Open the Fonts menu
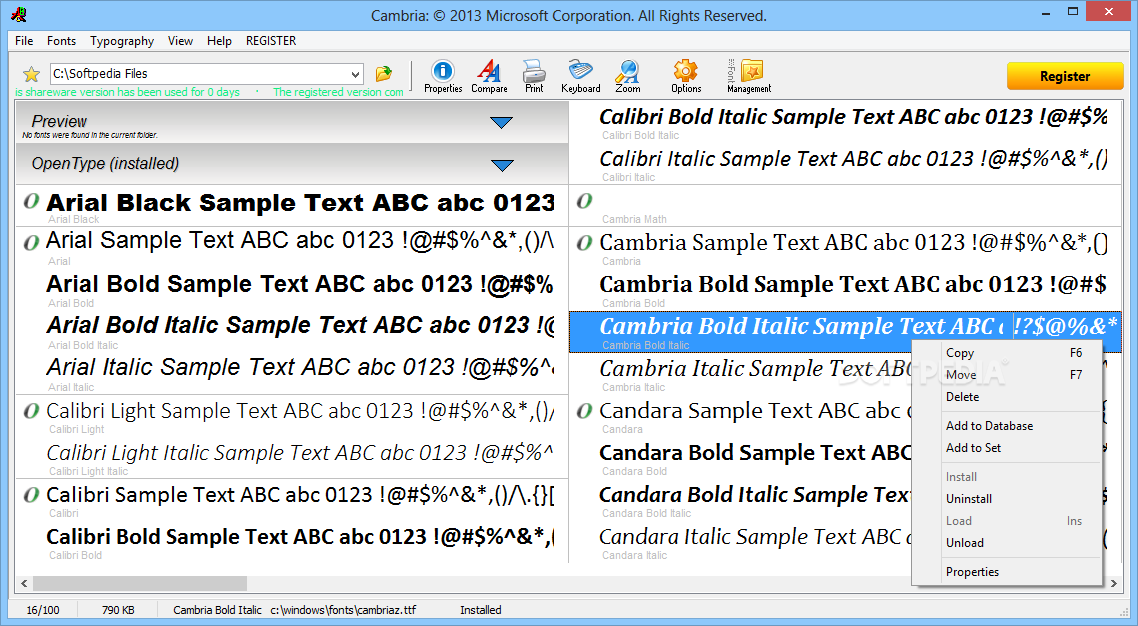 [x=62, y=41]
